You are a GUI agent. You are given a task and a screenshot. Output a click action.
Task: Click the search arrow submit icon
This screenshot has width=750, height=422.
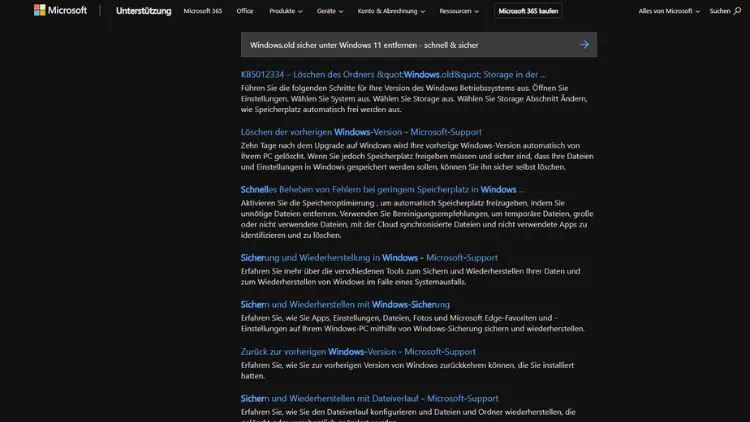[584, 44]
